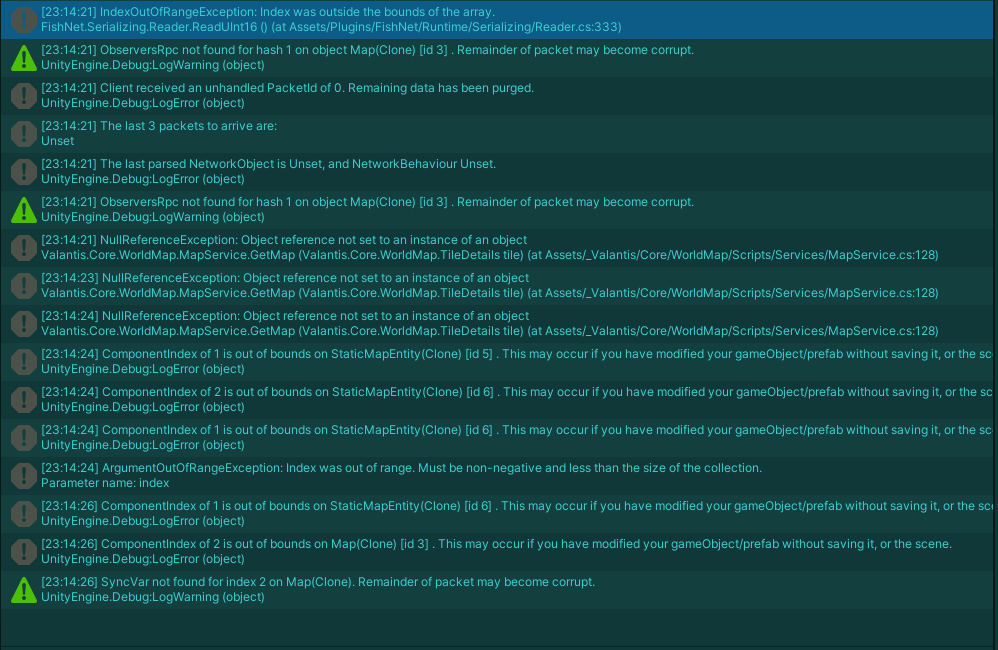
Task: Click the warning triangle beside the second ObserversRpc warning
Action: (23, 209)
